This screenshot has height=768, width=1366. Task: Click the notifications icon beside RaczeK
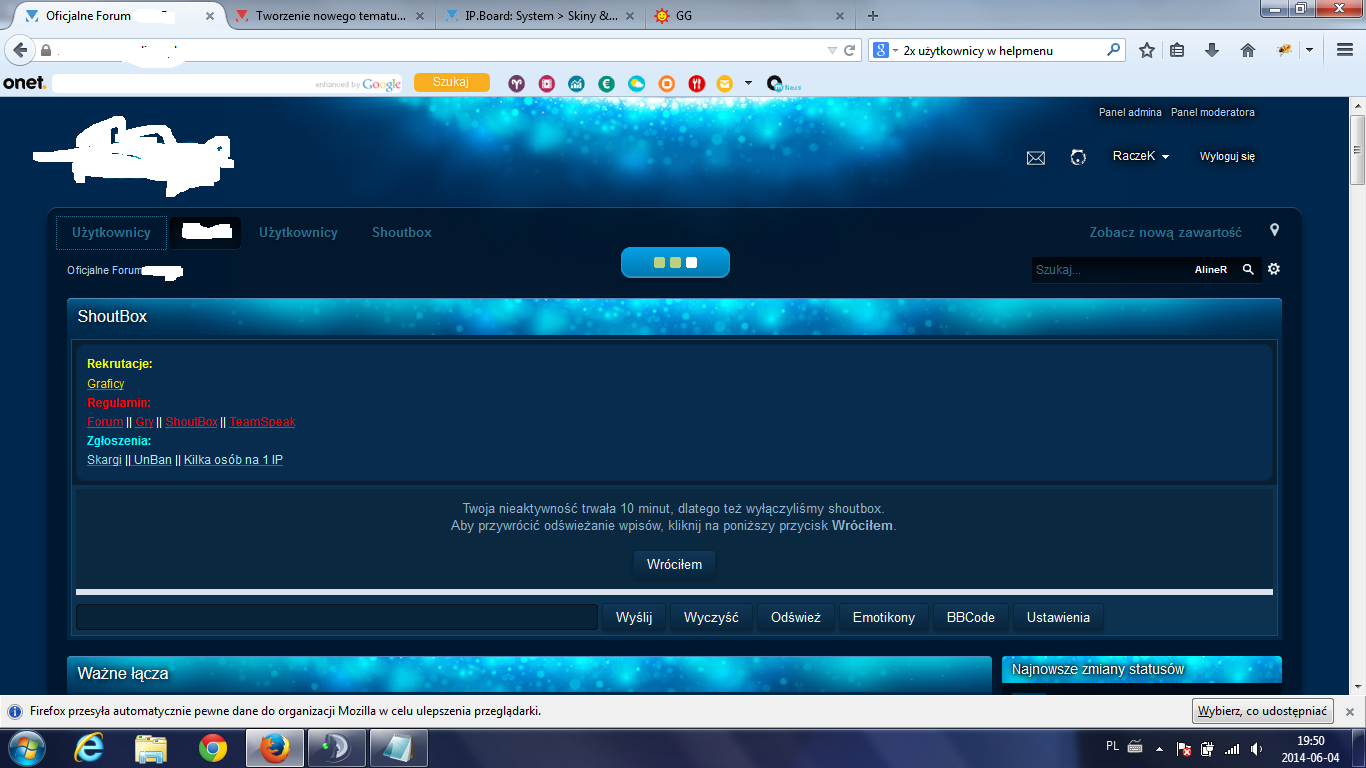(x=1078, y=157)
